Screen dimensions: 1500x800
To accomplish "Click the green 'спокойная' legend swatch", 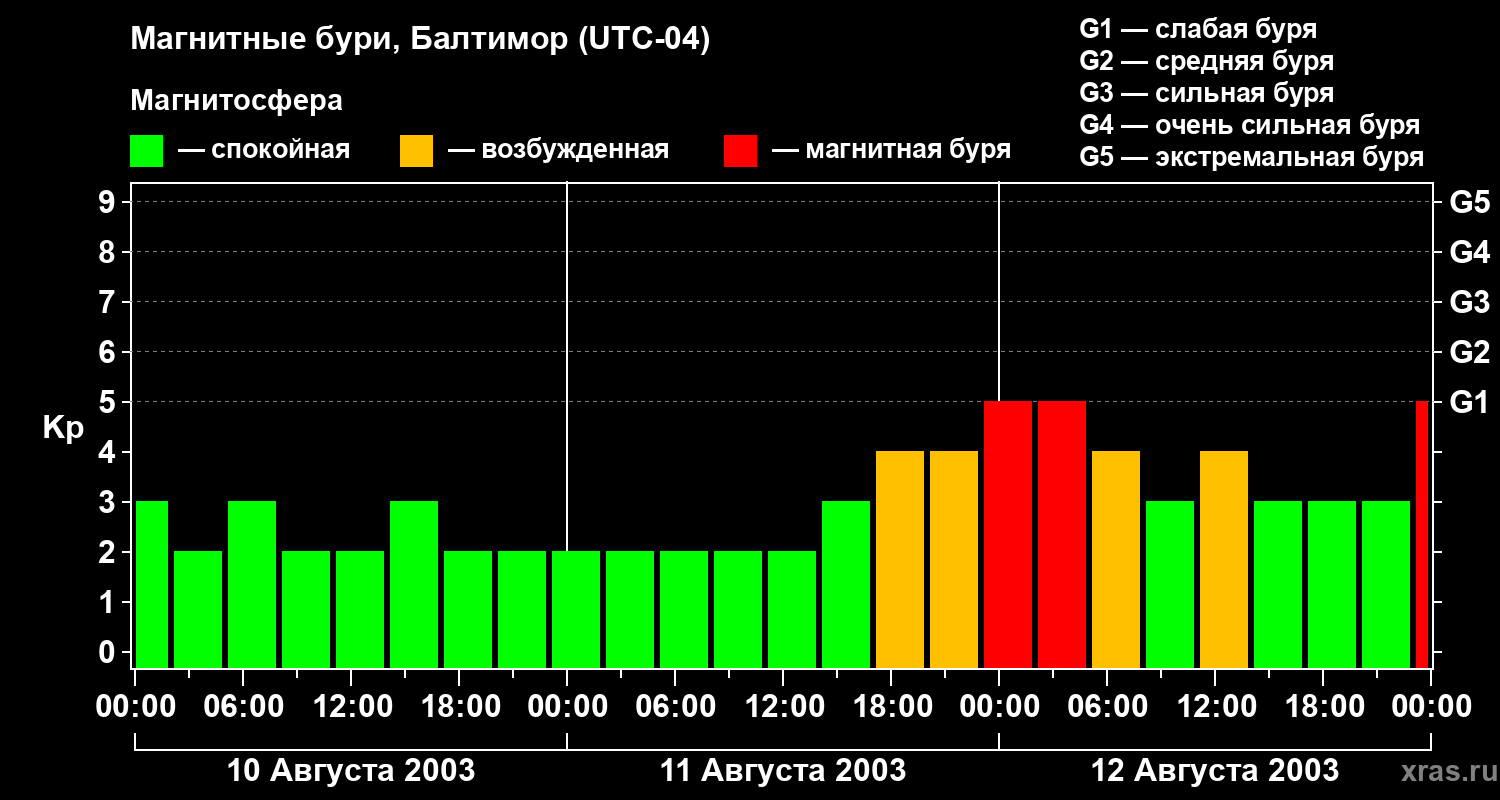I will click(146, 151).
